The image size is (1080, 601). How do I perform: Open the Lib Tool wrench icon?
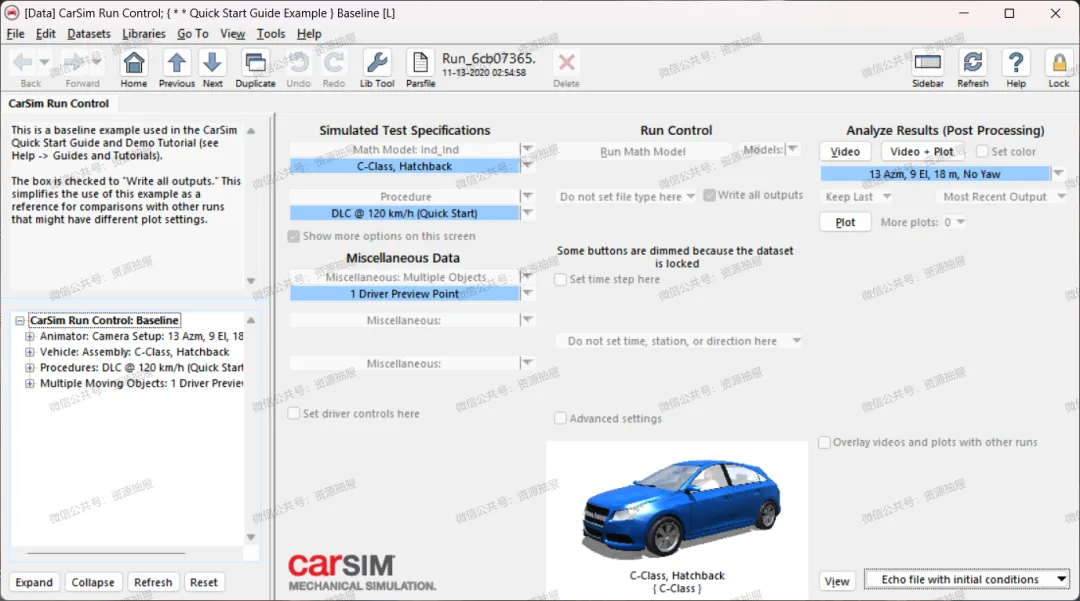click(377, 63)
